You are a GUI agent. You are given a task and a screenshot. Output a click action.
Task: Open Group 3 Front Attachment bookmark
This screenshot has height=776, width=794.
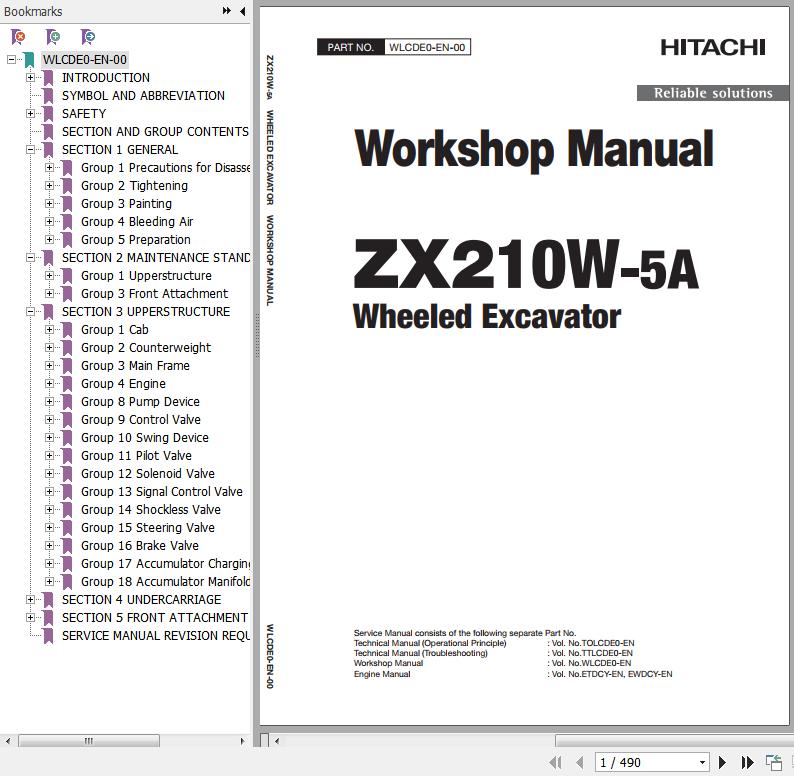coord(154,293)
